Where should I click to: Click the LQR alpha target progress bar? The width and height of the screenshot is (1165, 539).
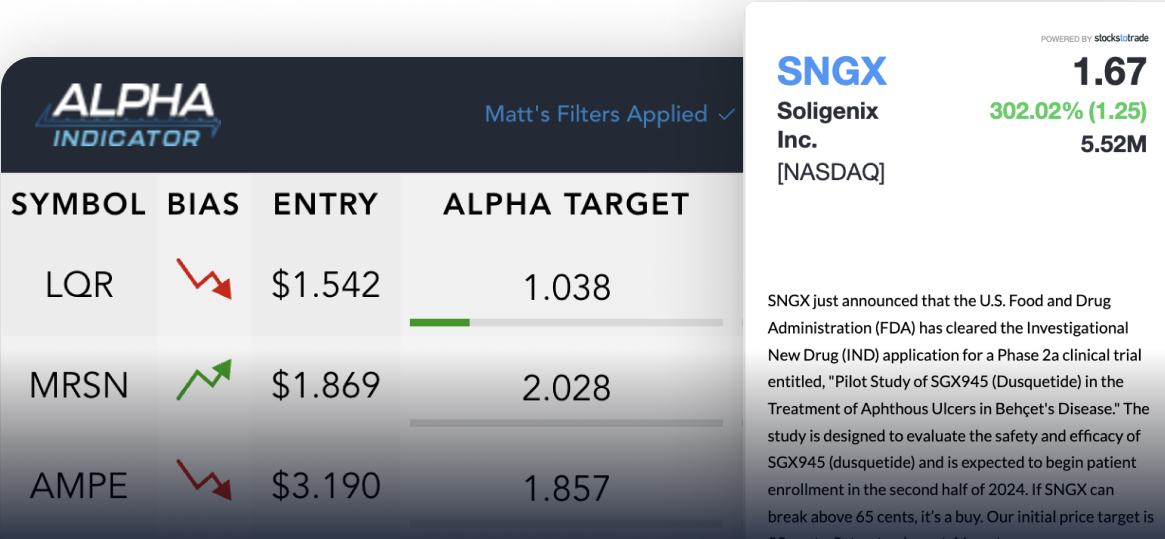point(566,322)
